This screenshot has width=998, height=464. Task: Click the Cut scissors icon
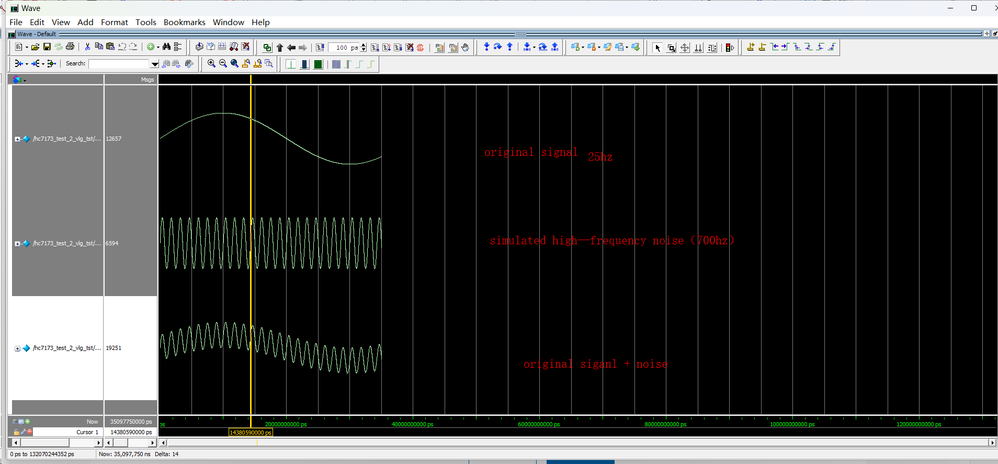[x=87, y=47]
